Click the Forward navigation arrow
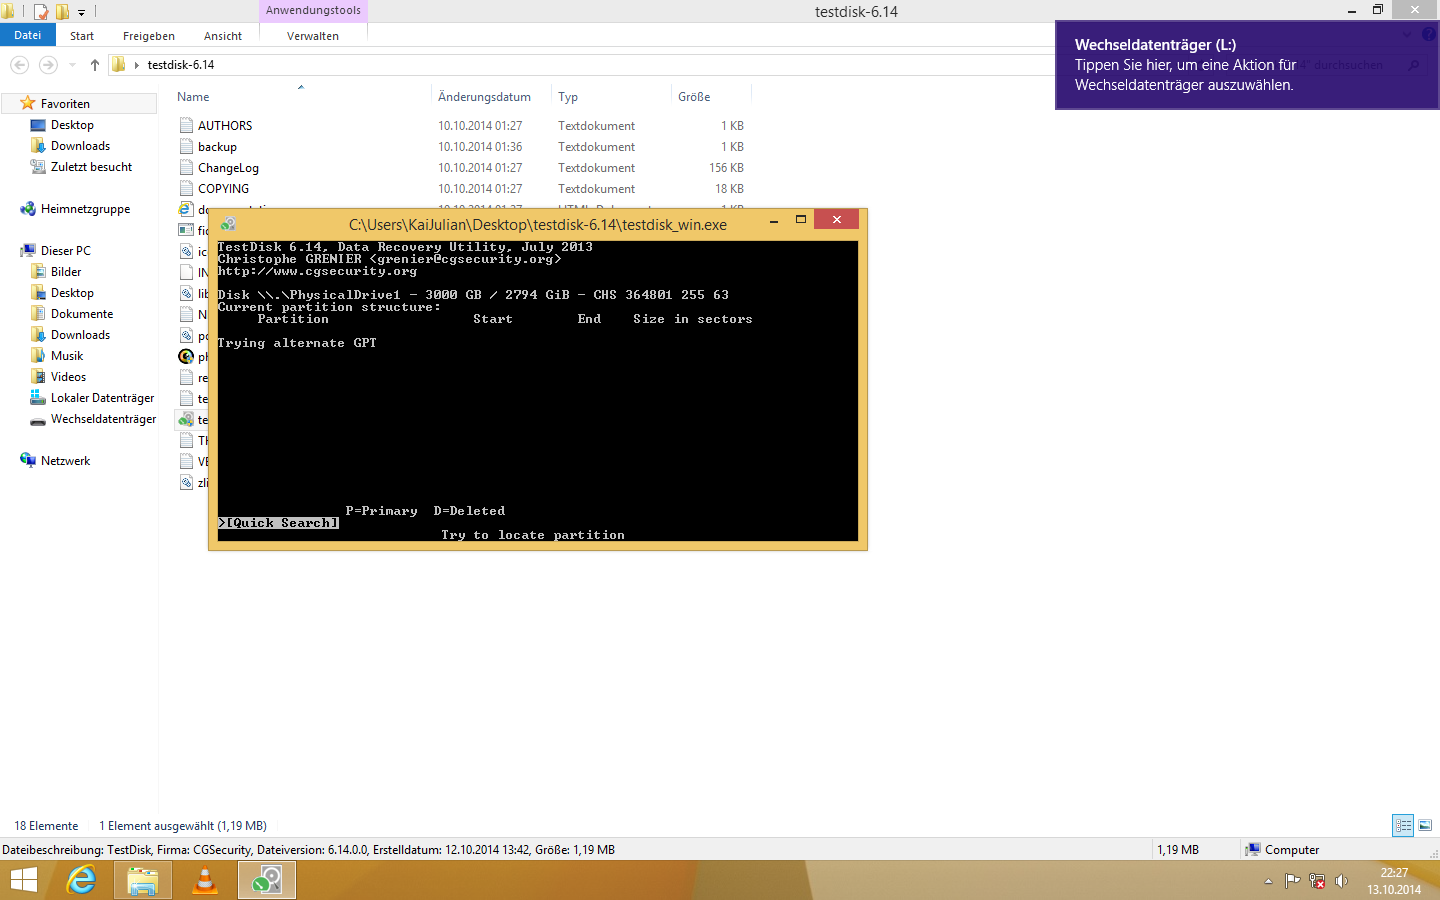Viewport: 1440px width, 900px height. tap(48, 65)
